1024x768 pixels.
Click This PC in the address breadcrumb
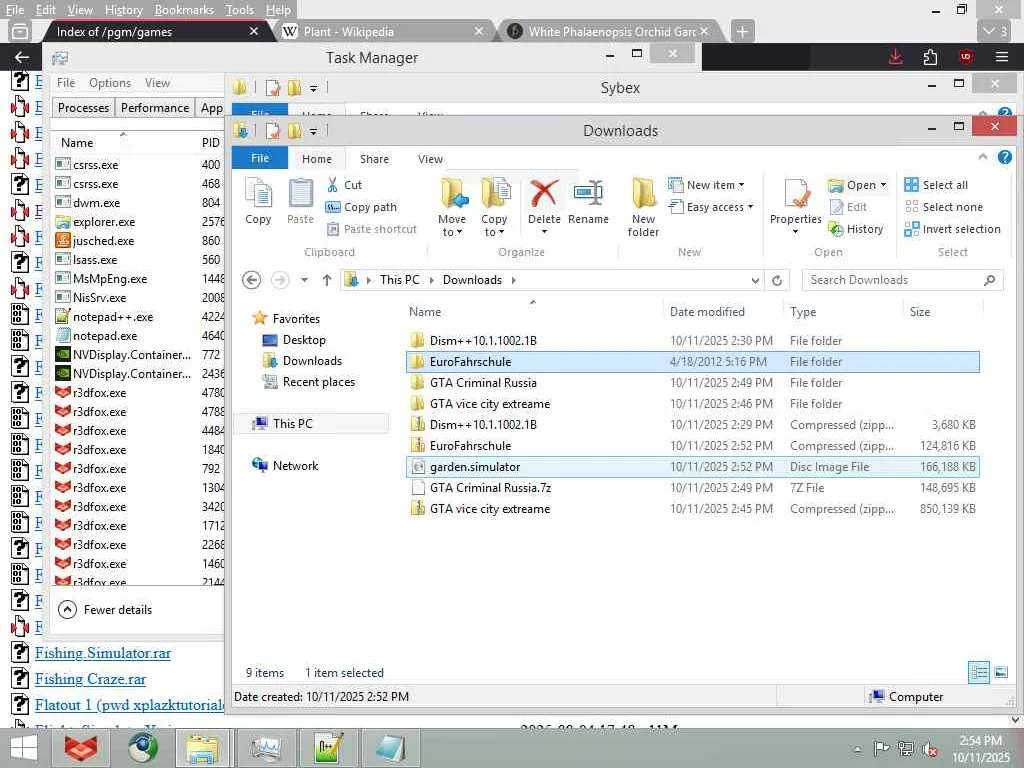(x=400, y=280)
